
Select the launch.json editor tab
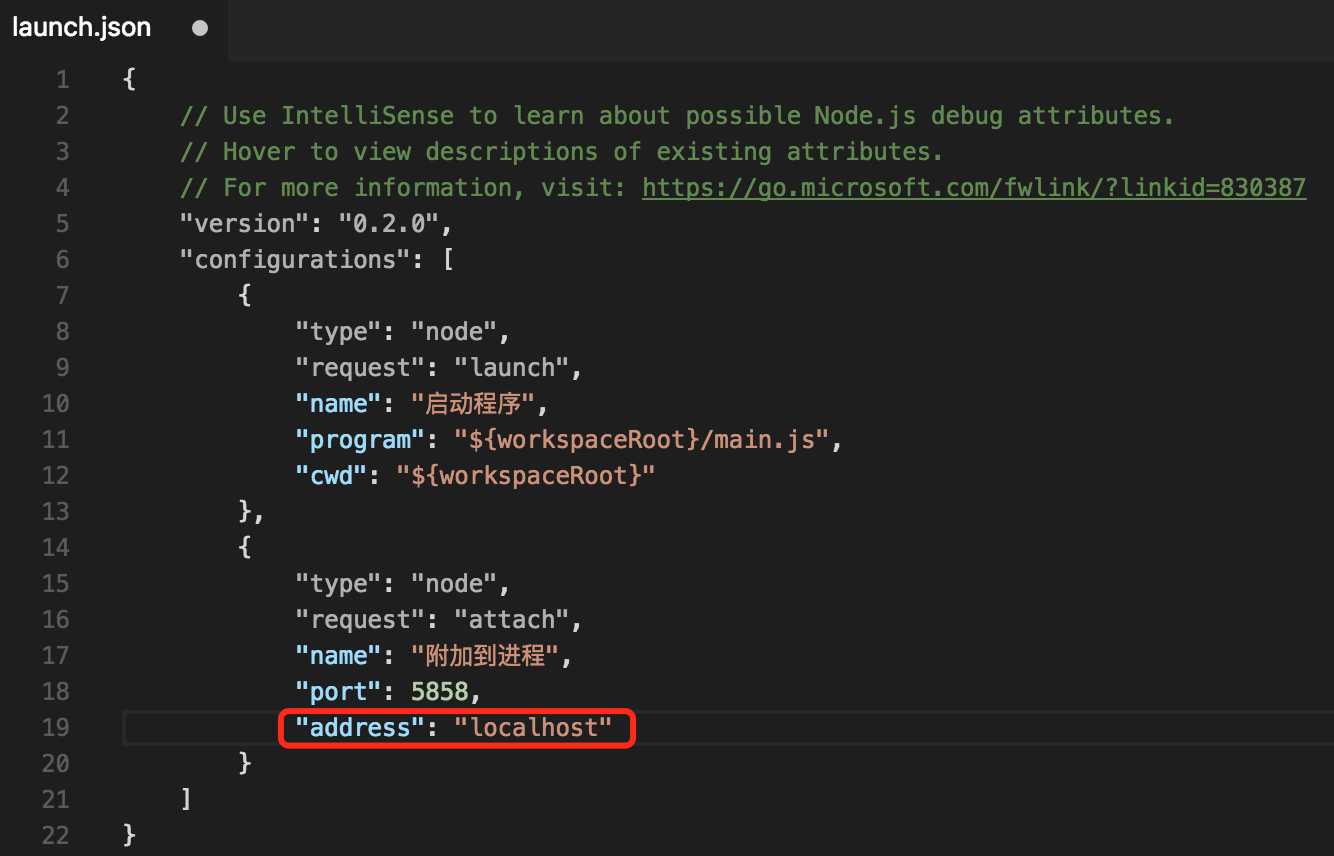point(82,28)
